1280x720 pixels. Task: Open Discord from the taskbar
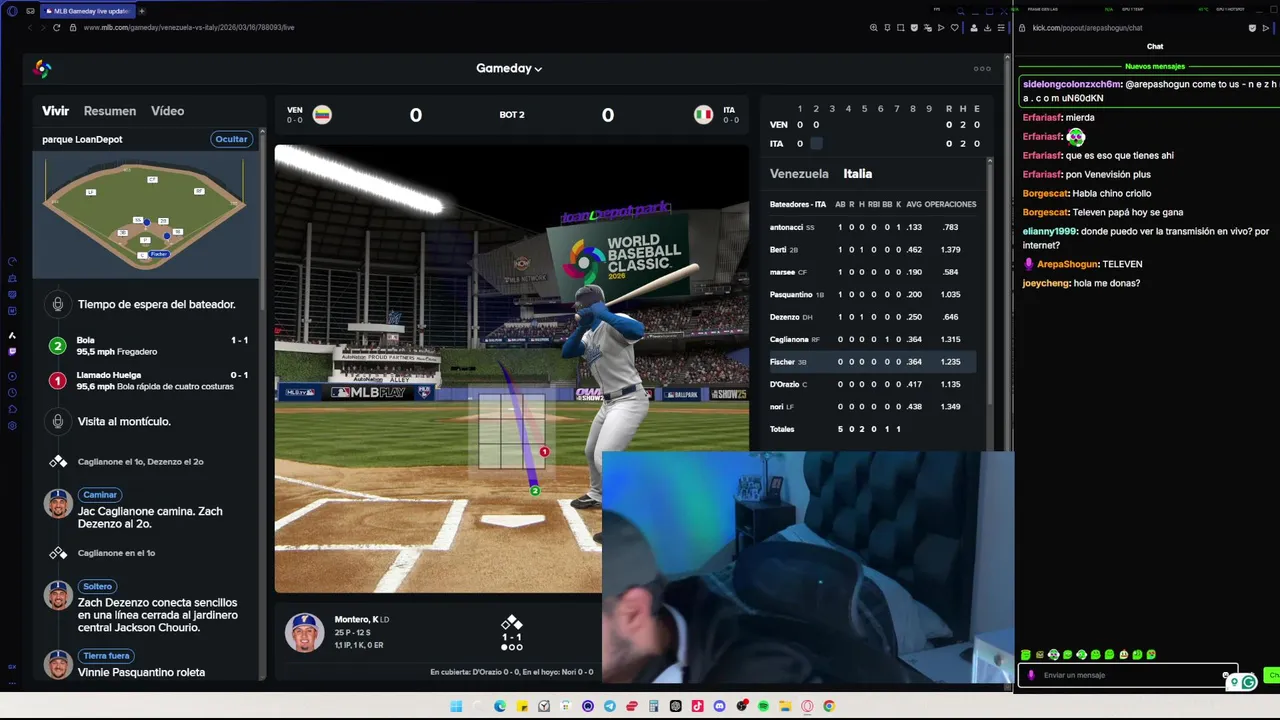pyautogui.click(x=719, y=706)
